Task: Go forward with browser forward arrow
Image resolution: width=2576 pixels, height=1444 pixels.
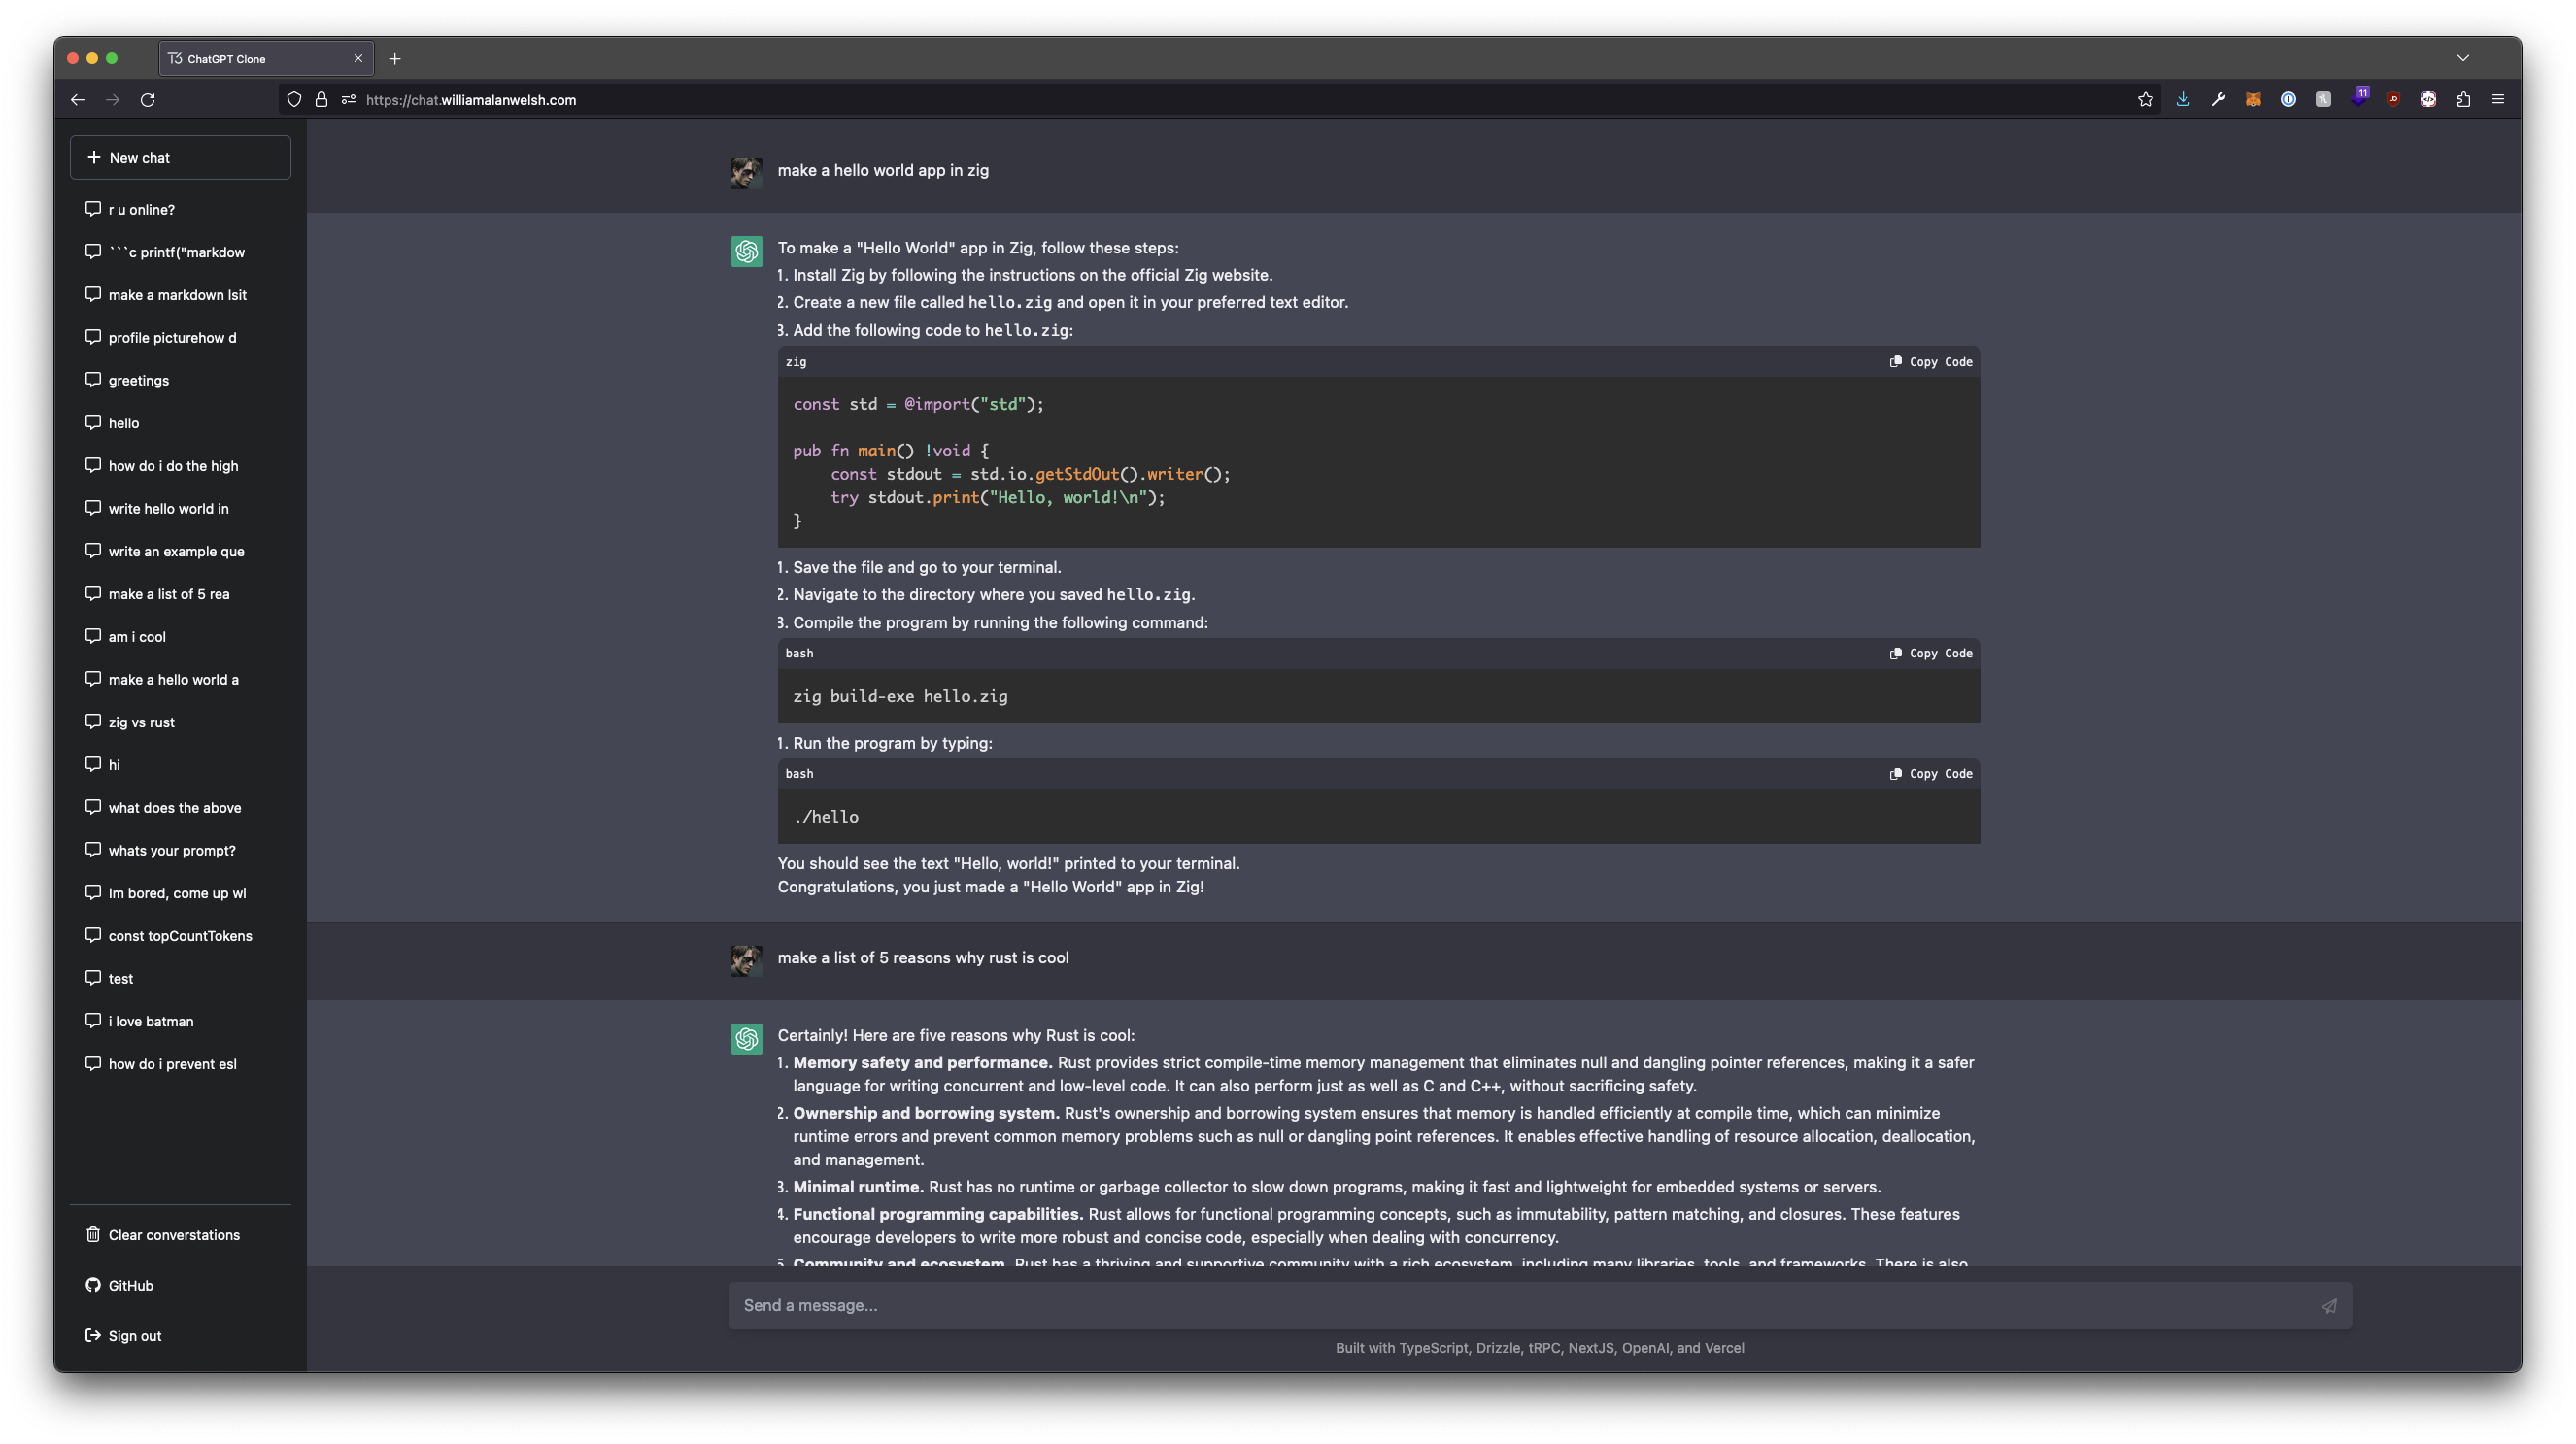Action: click(112, 100)
